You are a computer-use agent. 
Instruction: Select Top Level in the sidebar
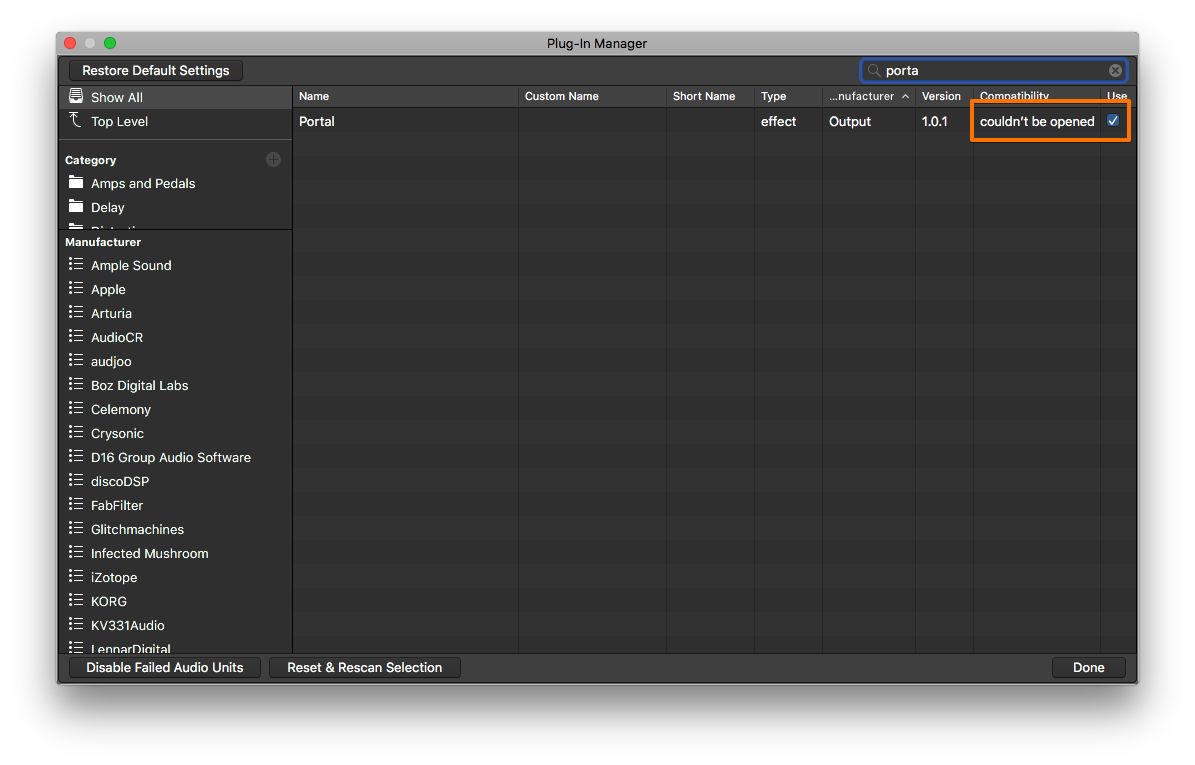coord(176,121)
